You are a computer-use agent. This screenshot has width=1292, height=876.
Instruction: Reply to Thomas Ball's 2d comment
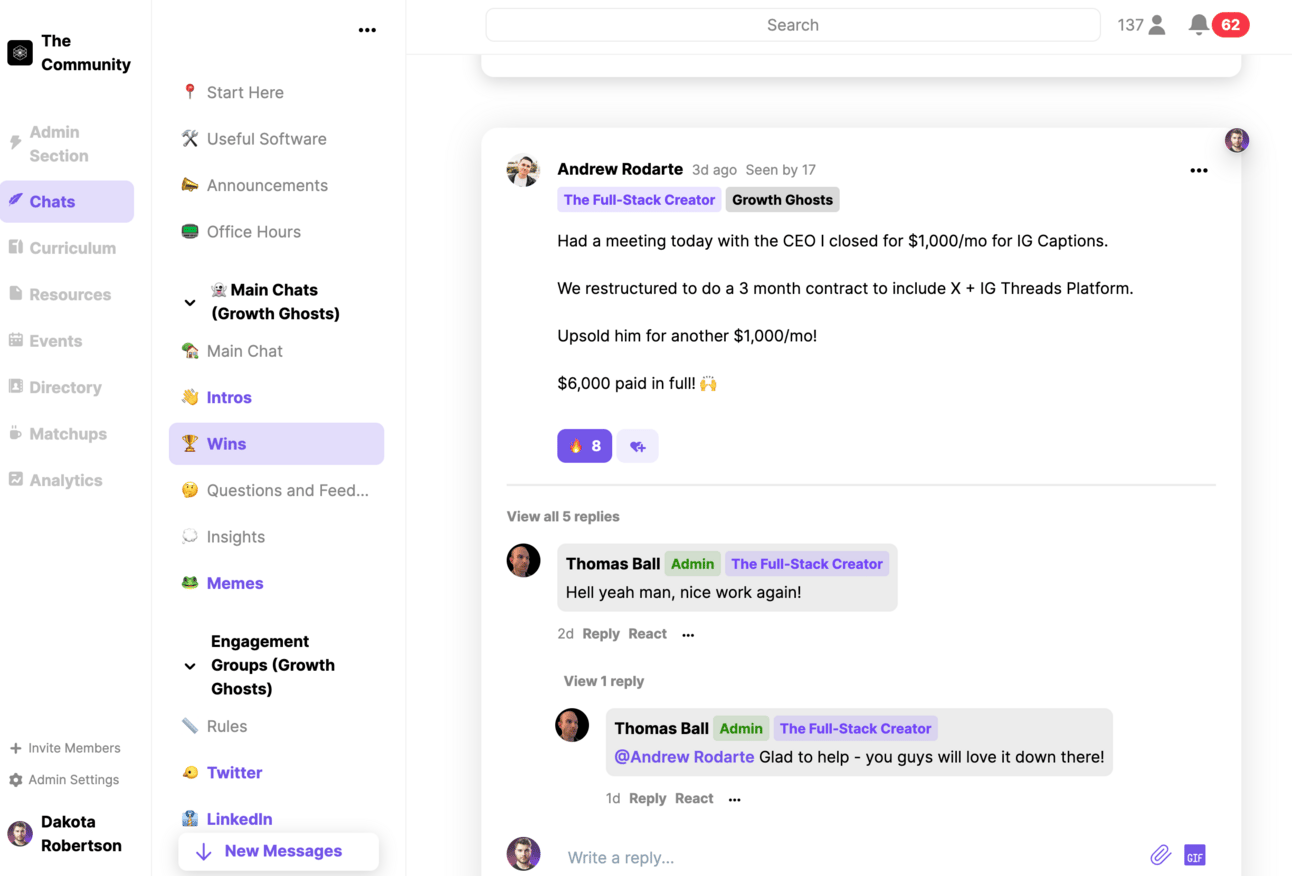(x=601, y=634)
